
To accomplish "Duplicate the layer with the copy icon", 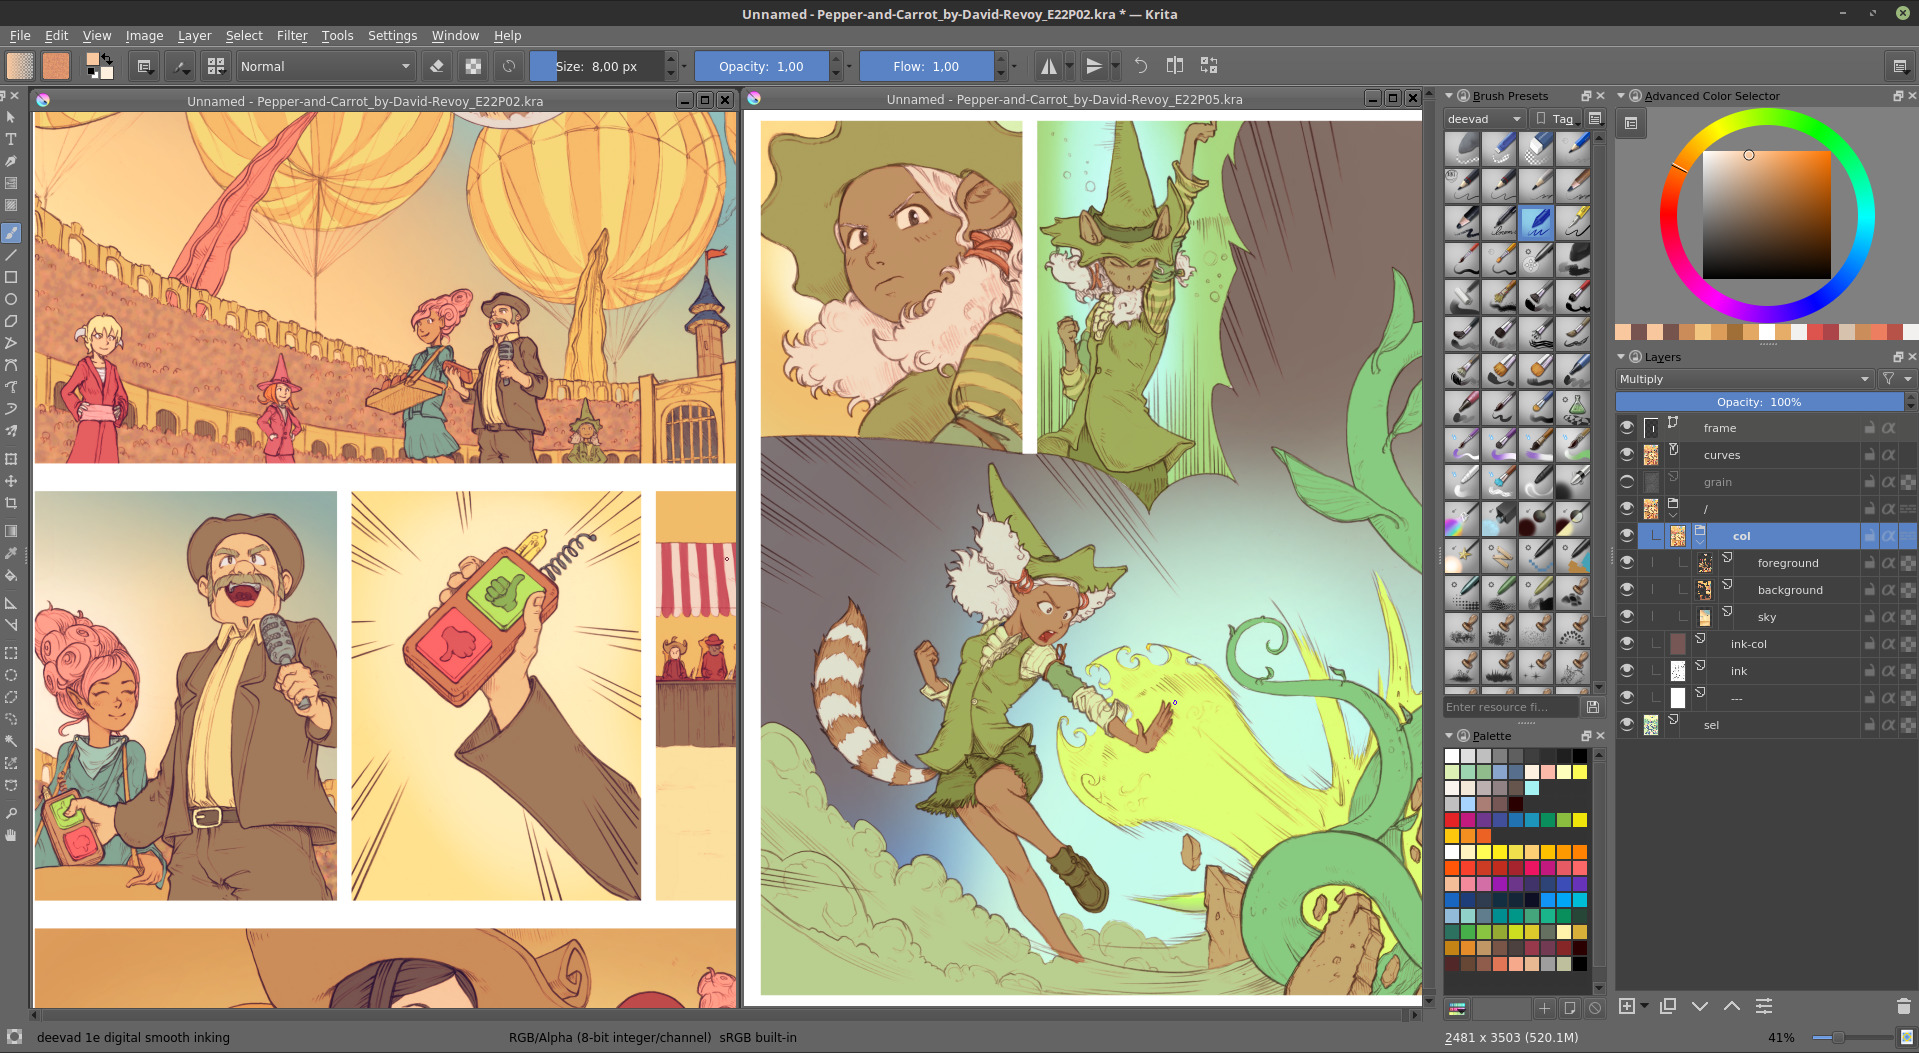I will tap(1667, 1006).
